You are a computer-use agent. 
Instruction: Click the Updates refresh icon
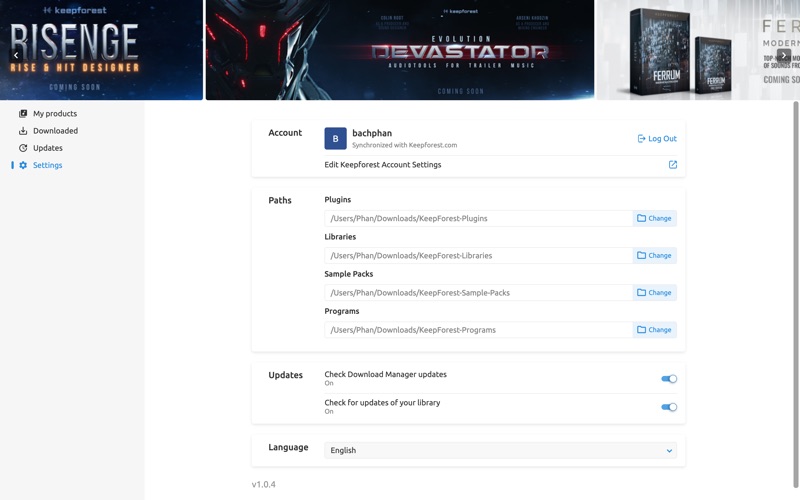23,148
